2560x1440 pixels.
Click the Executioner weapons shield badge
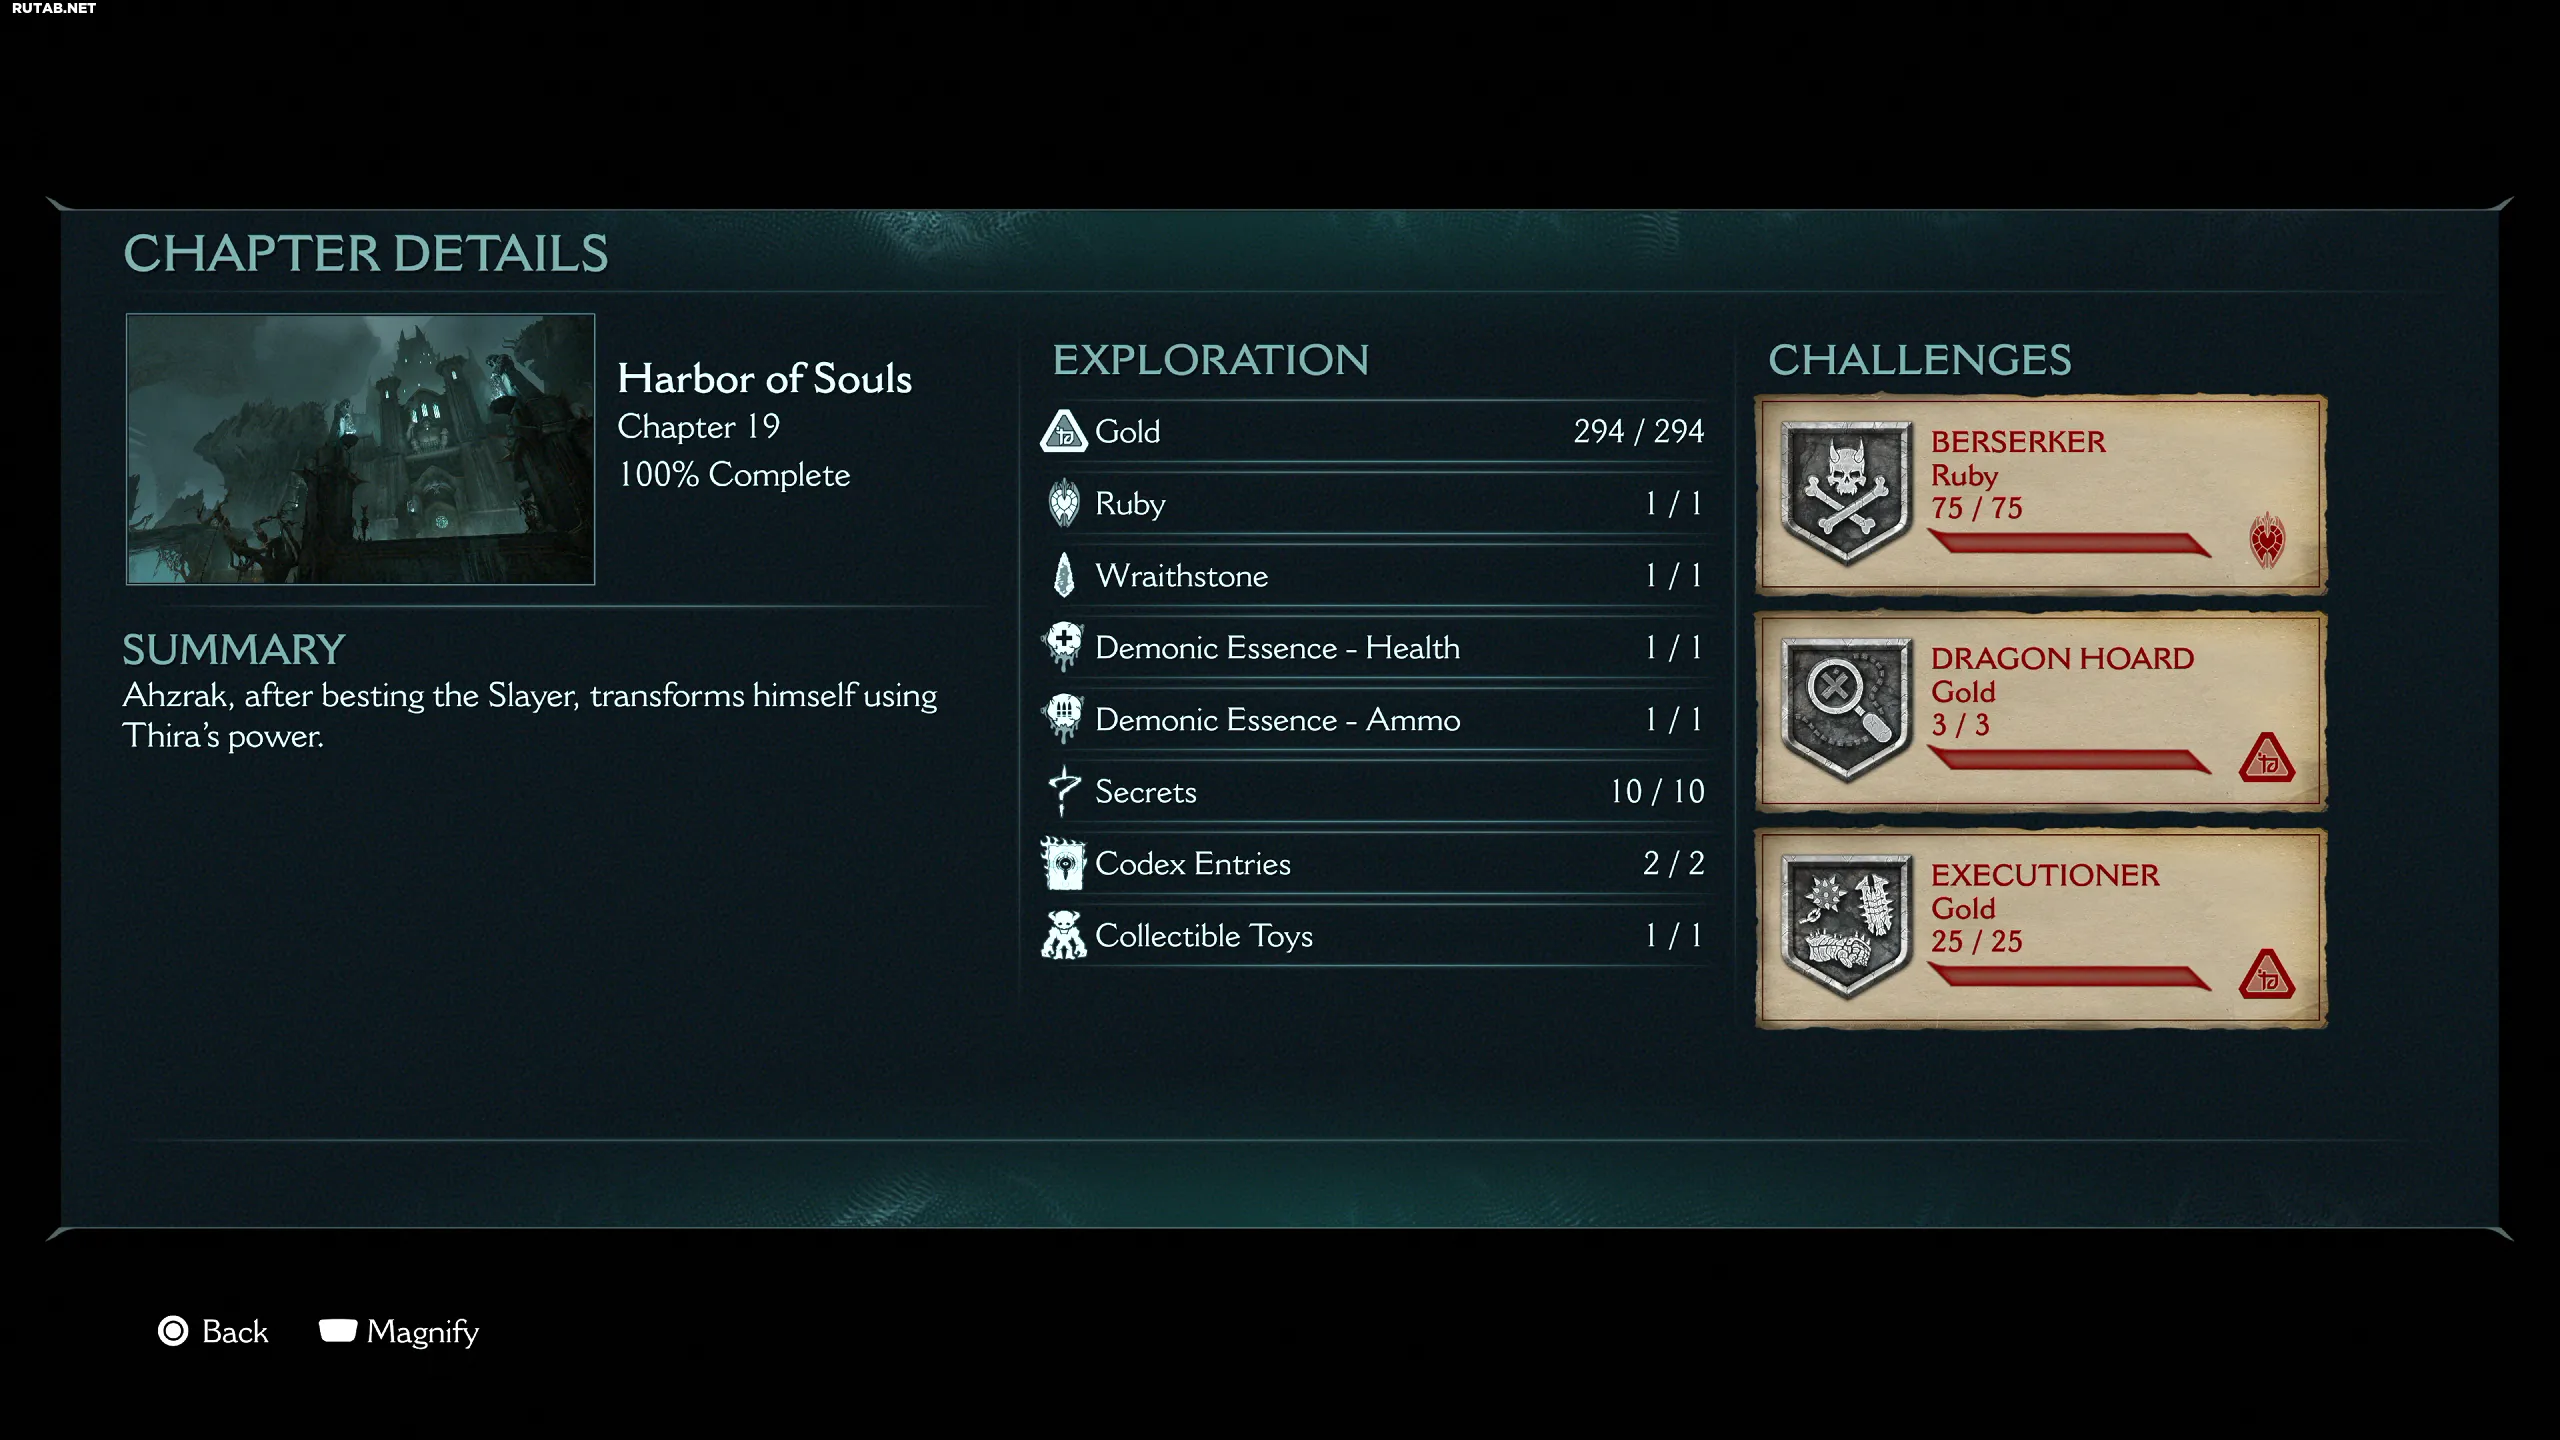[x=1847, y=926]
